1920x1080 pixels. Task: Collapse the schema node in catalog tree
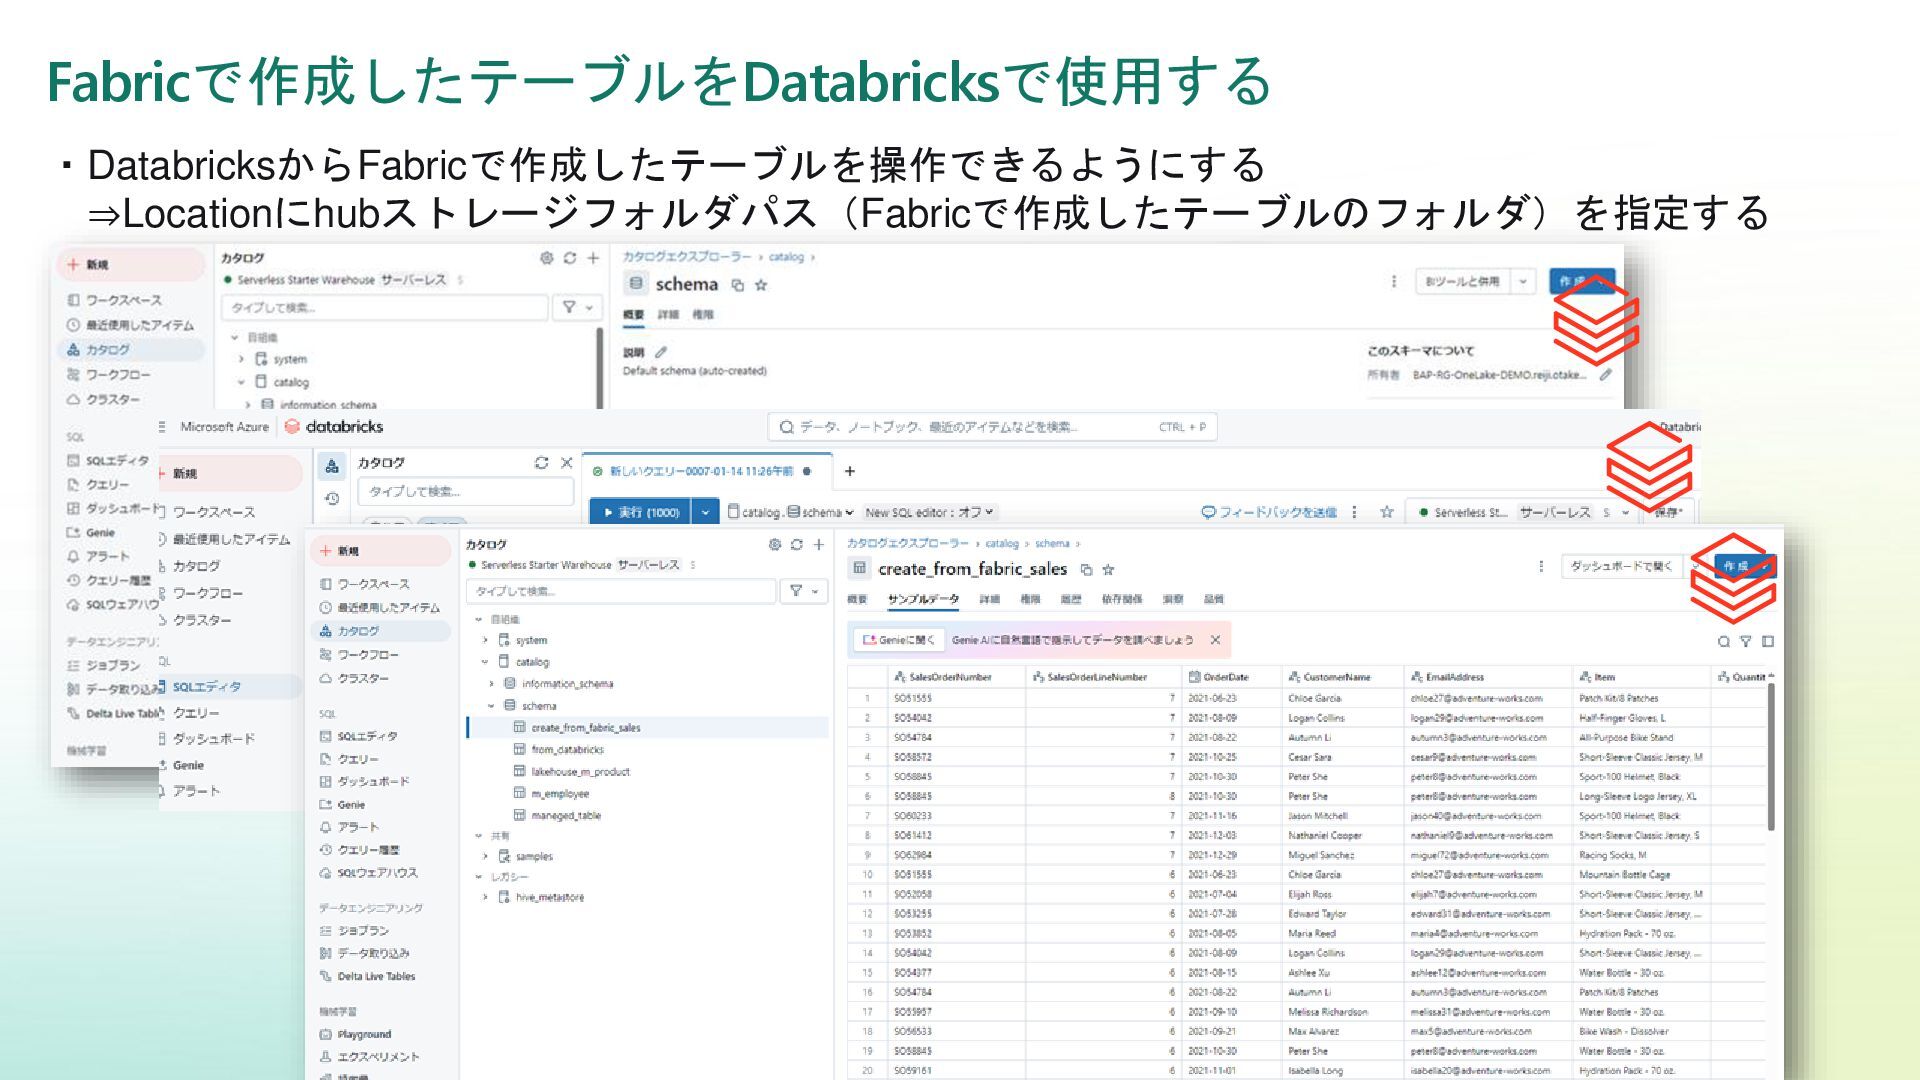pyautogui.click(x=491, y=706)
